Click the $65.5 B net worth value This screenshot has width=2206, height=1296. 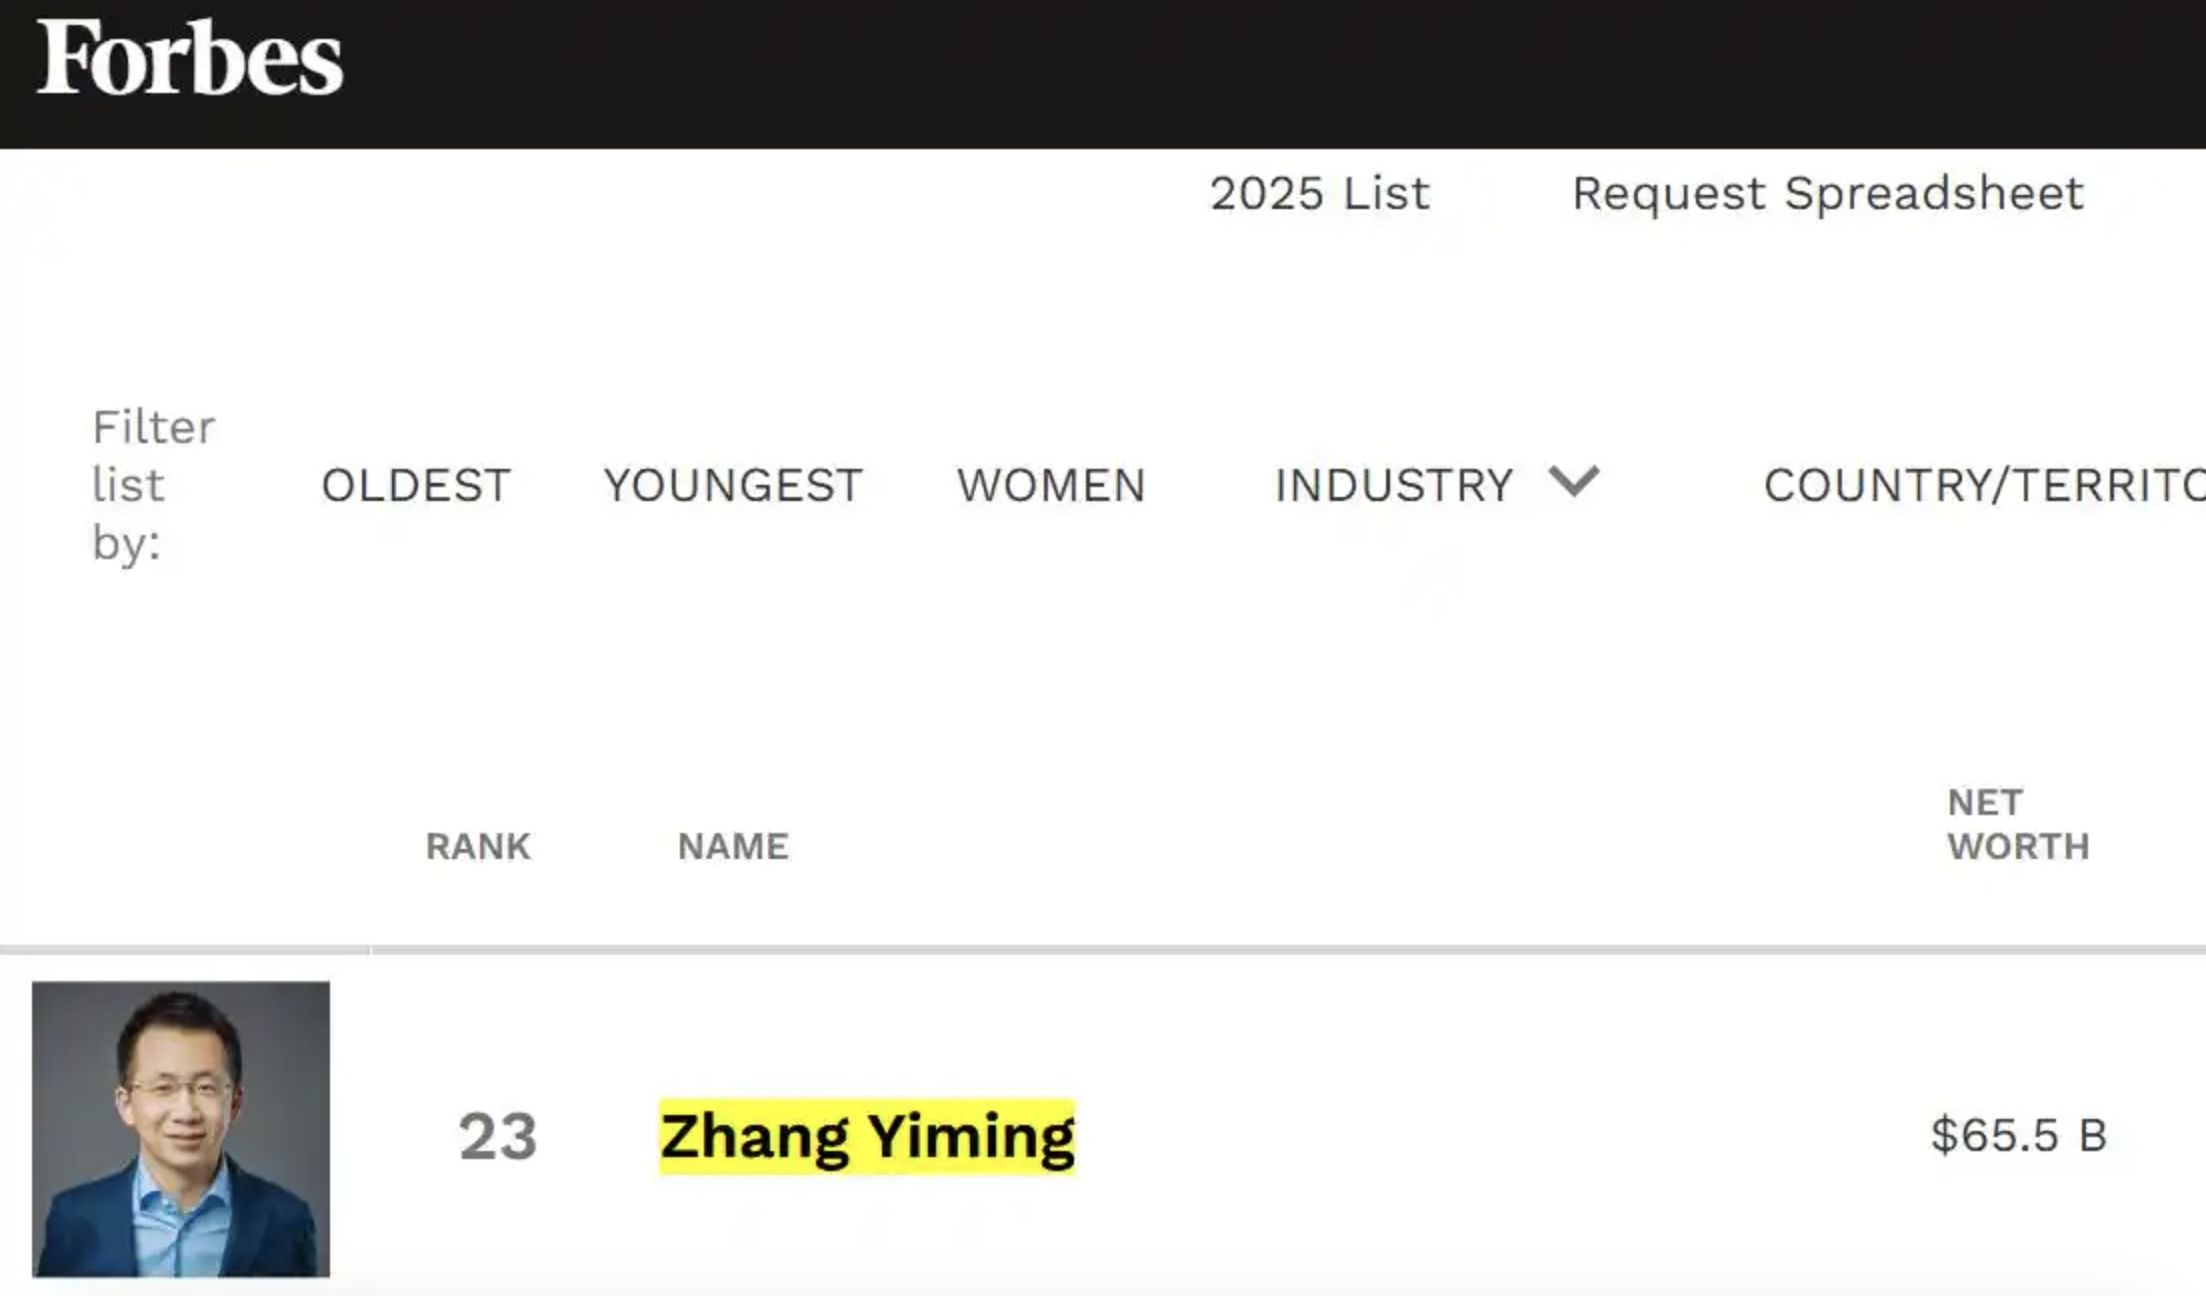(2018, 1135)
